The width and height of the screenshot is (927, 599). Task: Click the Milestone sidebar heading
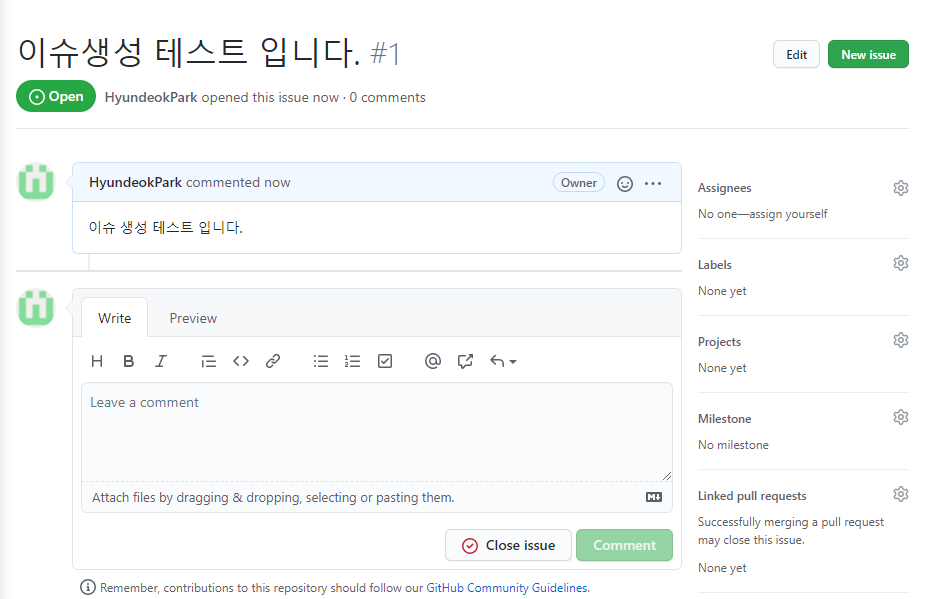pos(724,419)
